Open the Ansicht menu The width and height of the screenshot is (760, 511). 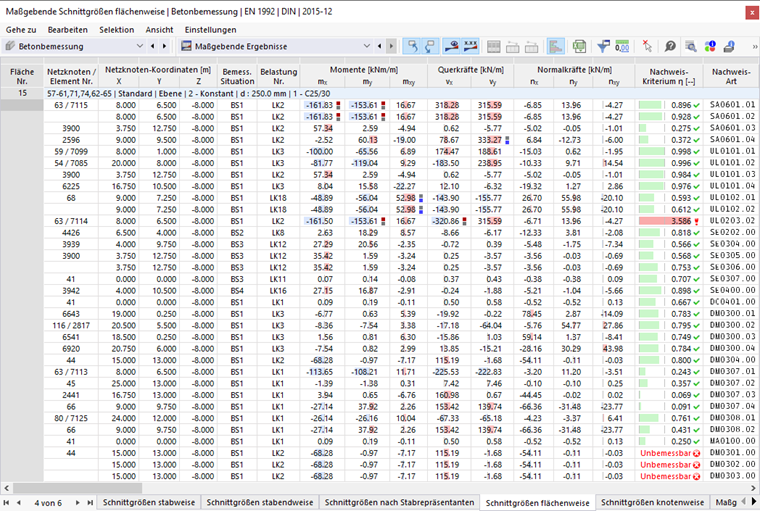coord(159,30)
